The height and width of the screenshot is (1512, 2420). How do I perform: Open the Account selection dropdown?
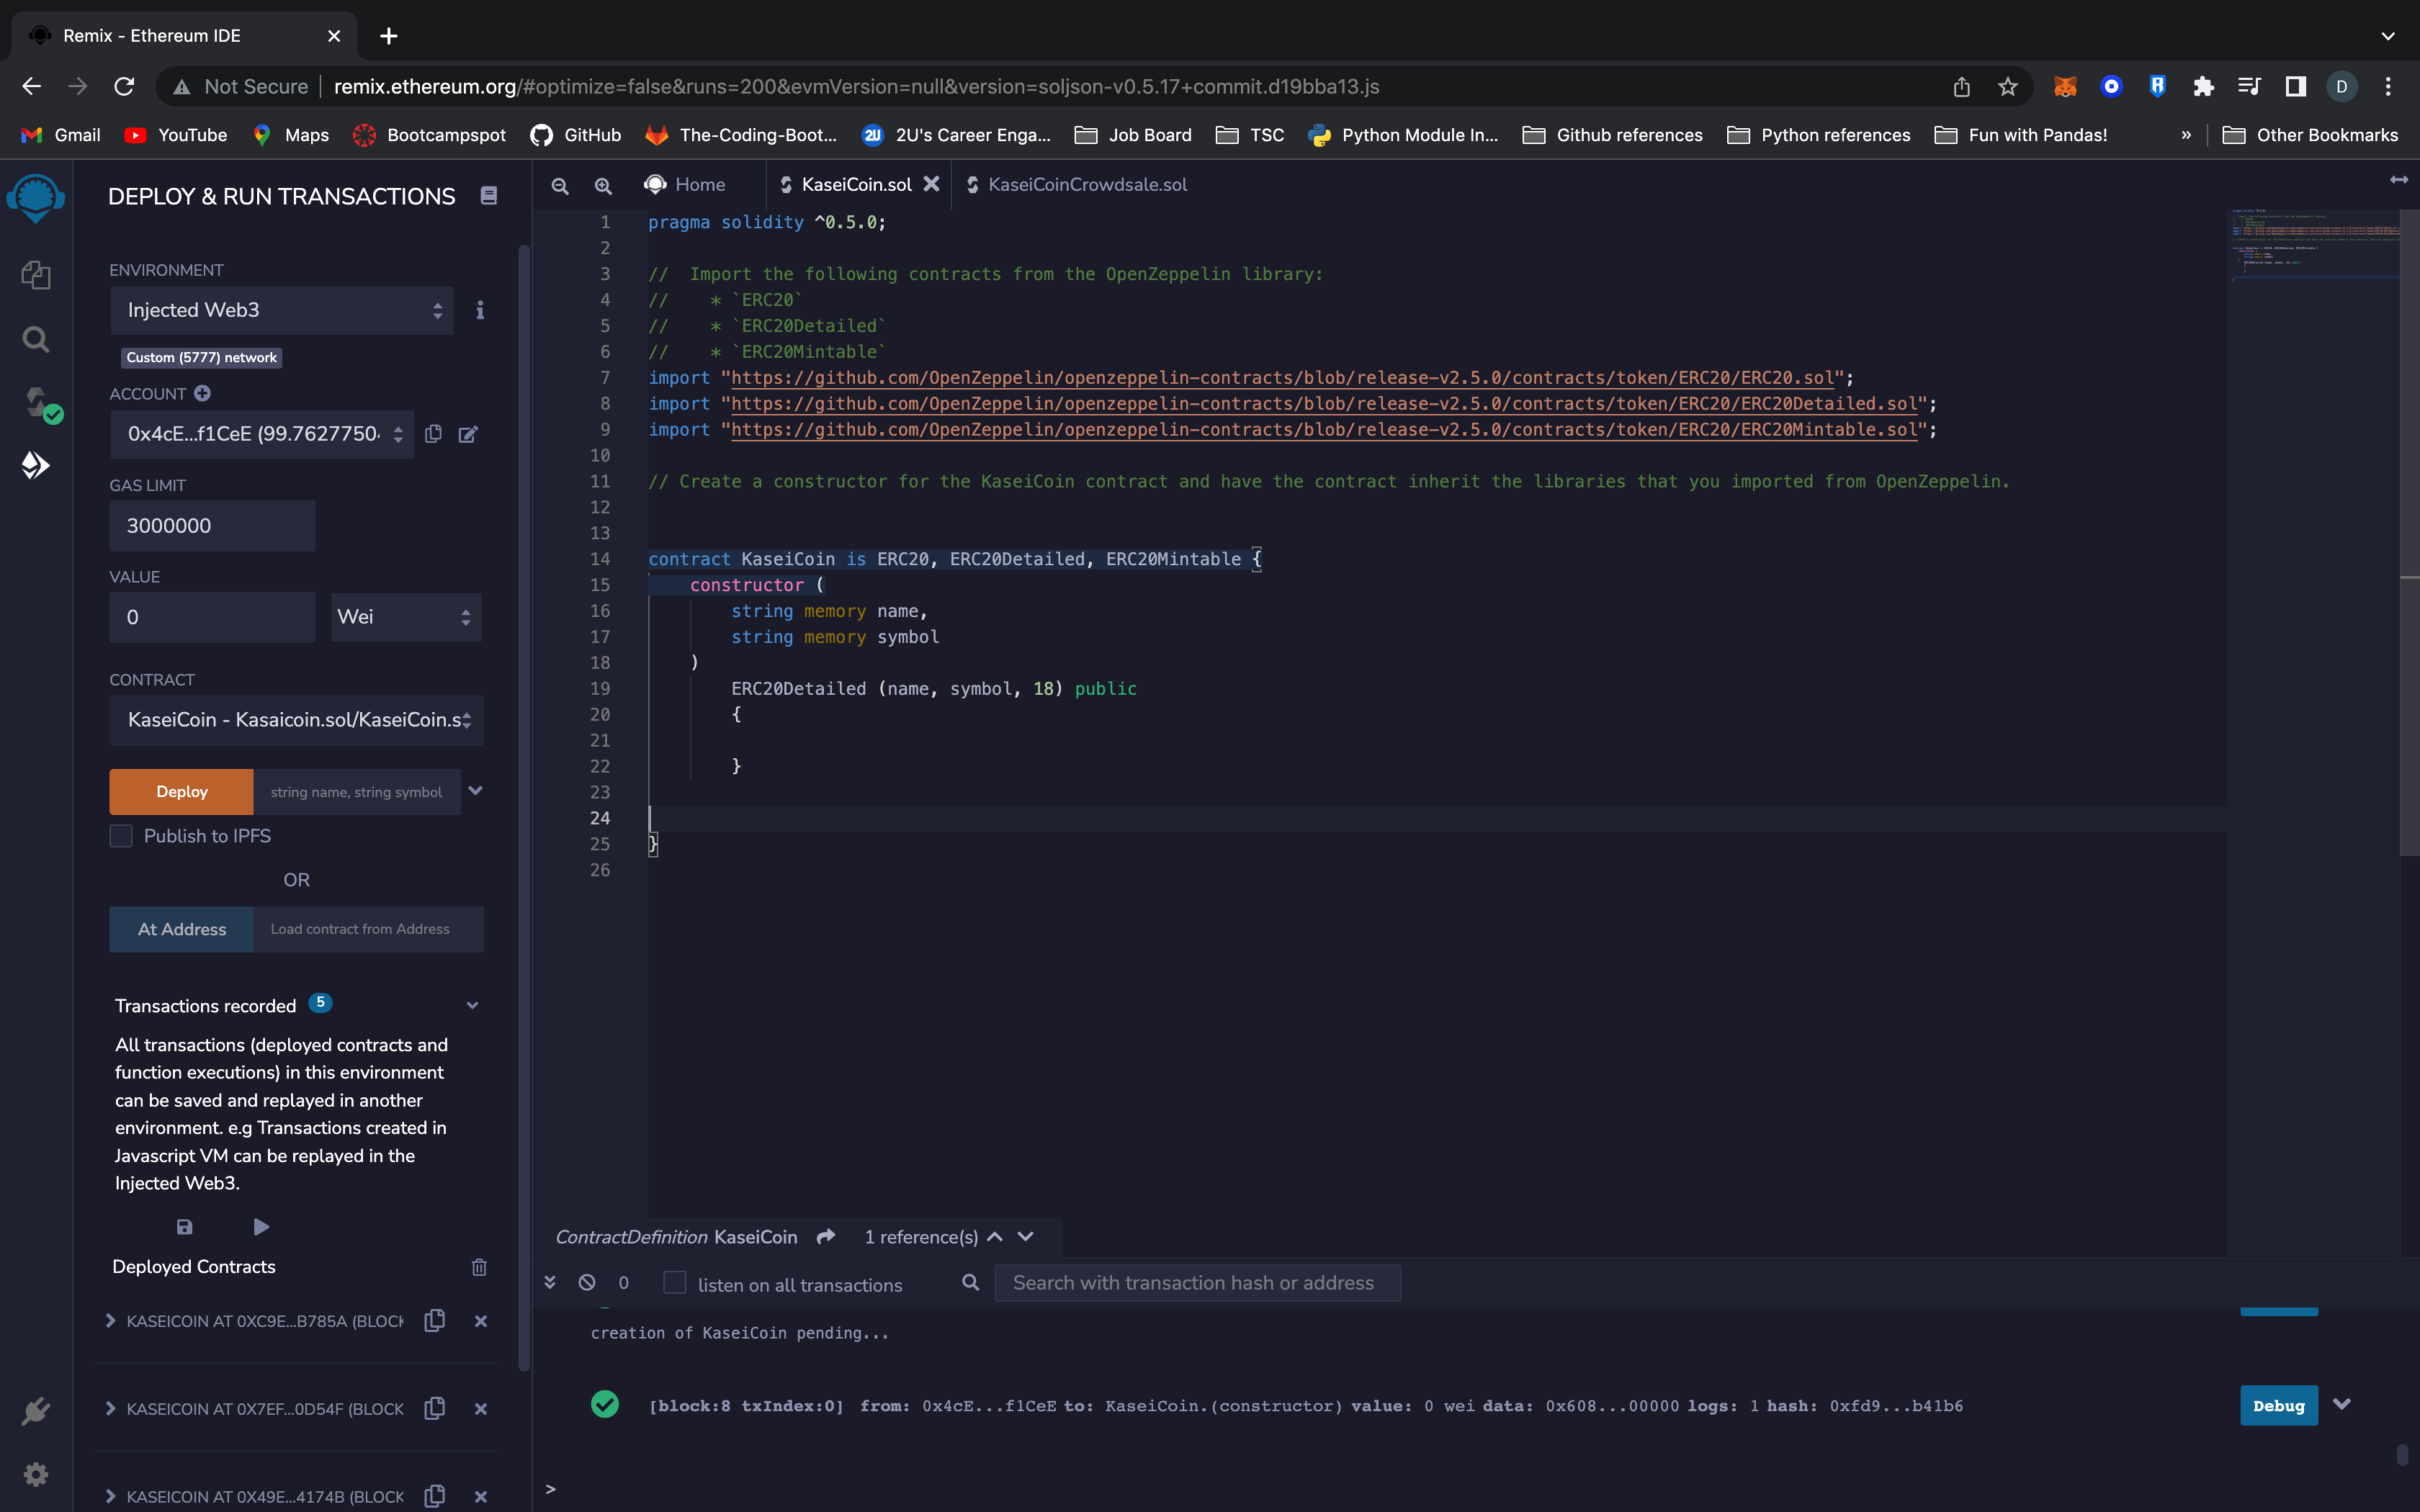coord(262,434)
